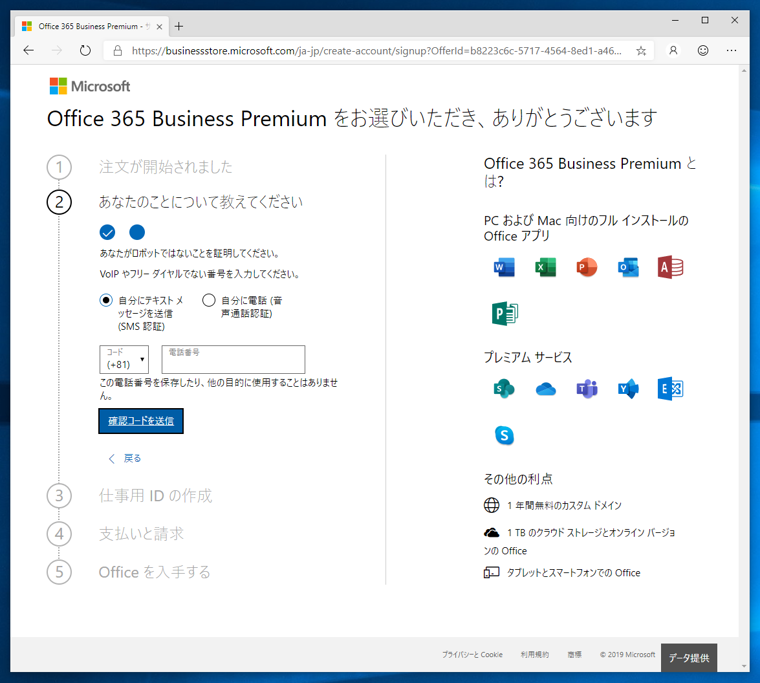760x683 pixels.
Task: Click step 1 circle 注文が開始されました
Action: 59,167
